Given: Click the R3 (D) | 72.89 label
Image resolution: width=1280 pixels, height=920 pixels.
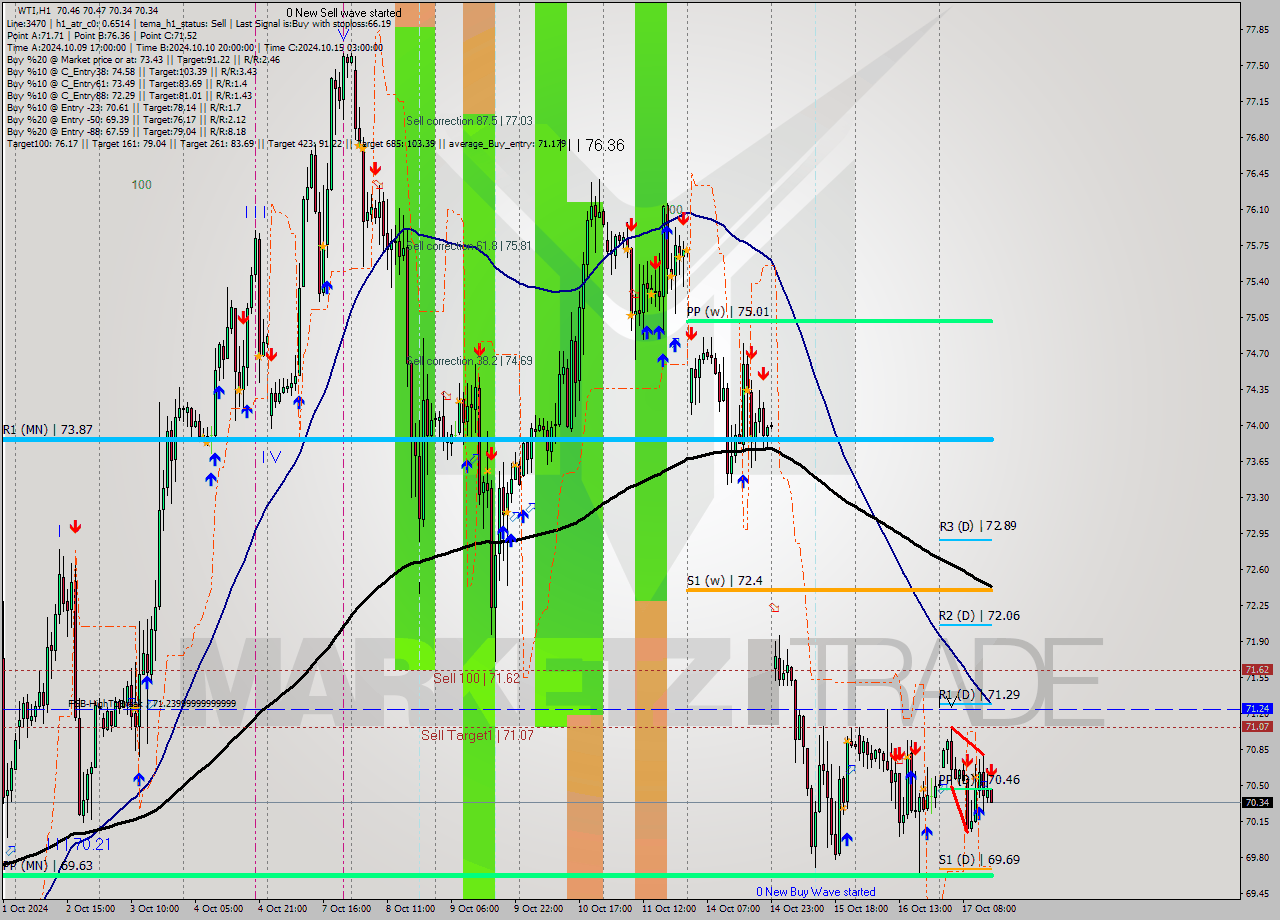Looking at the screenshot, I should [978, 525].
